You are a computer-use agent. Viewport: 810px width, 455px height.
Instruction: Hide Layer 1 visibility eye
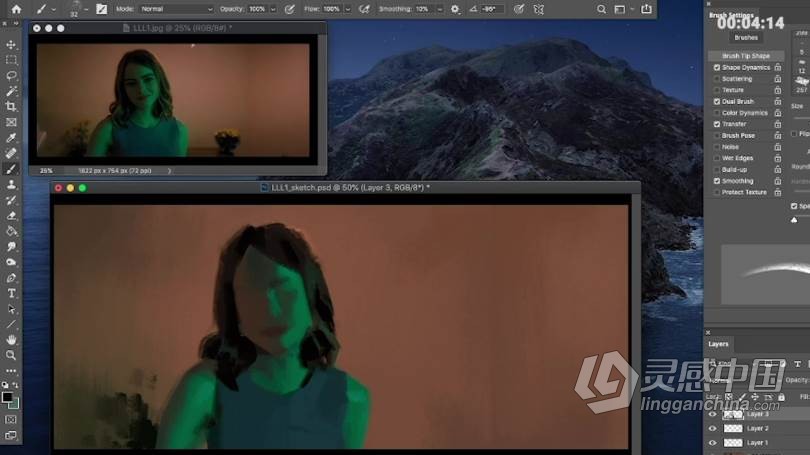pyautogui.click(x=712, y=443)
